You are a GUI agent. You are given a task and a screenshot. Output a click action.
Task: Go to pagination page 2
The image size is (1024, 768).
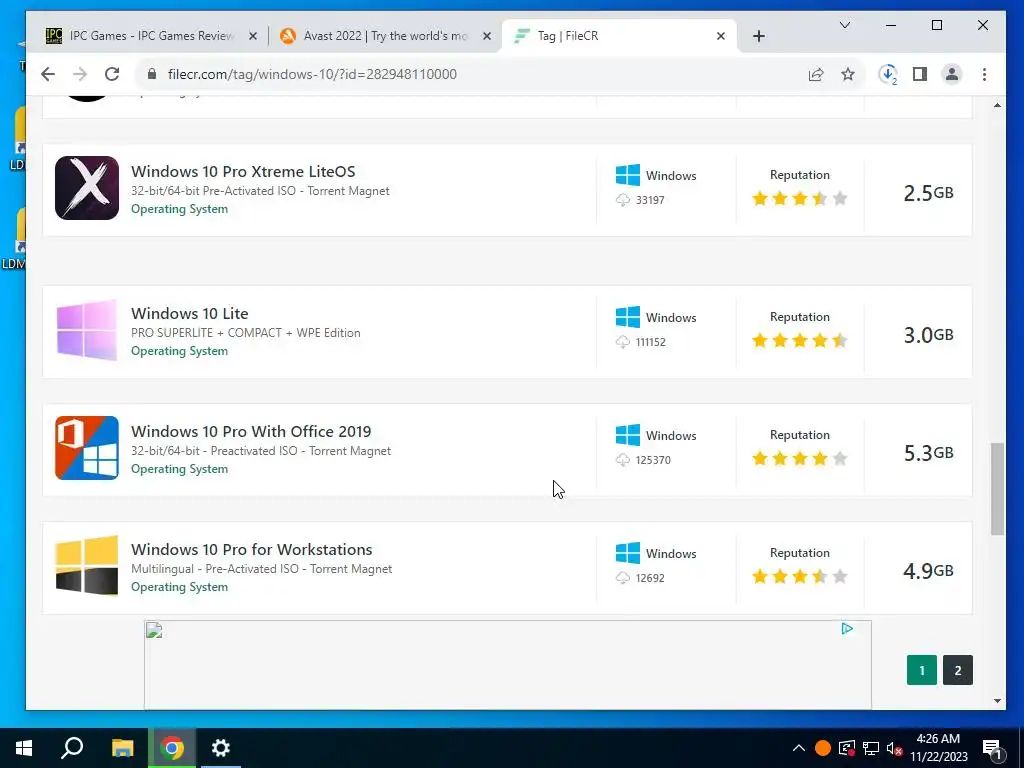[x=957, y=670]
